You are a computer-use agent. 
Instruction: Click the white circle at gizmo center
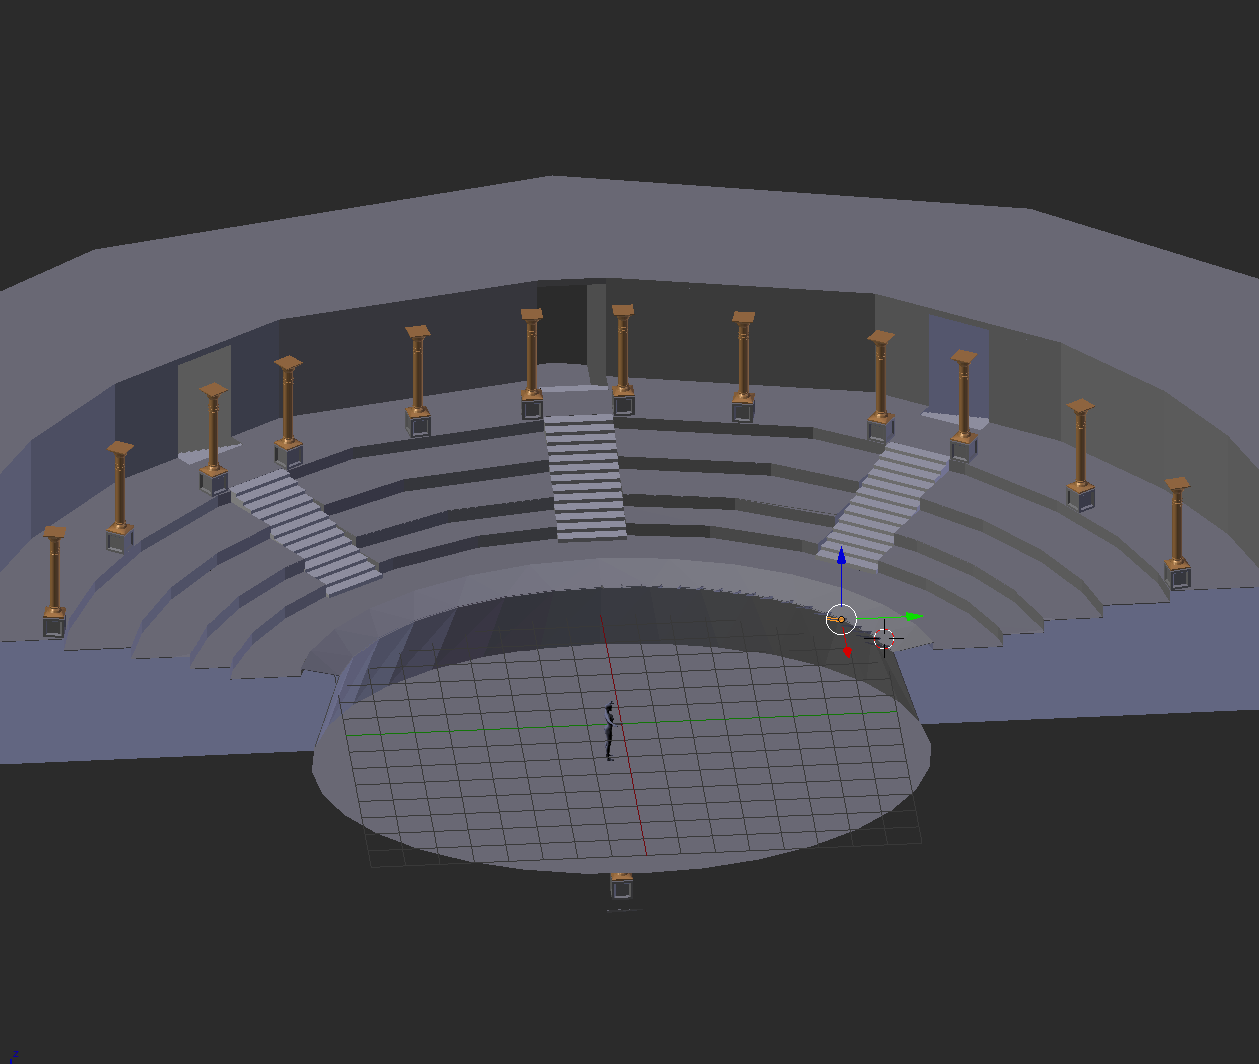tap(842, 620)
